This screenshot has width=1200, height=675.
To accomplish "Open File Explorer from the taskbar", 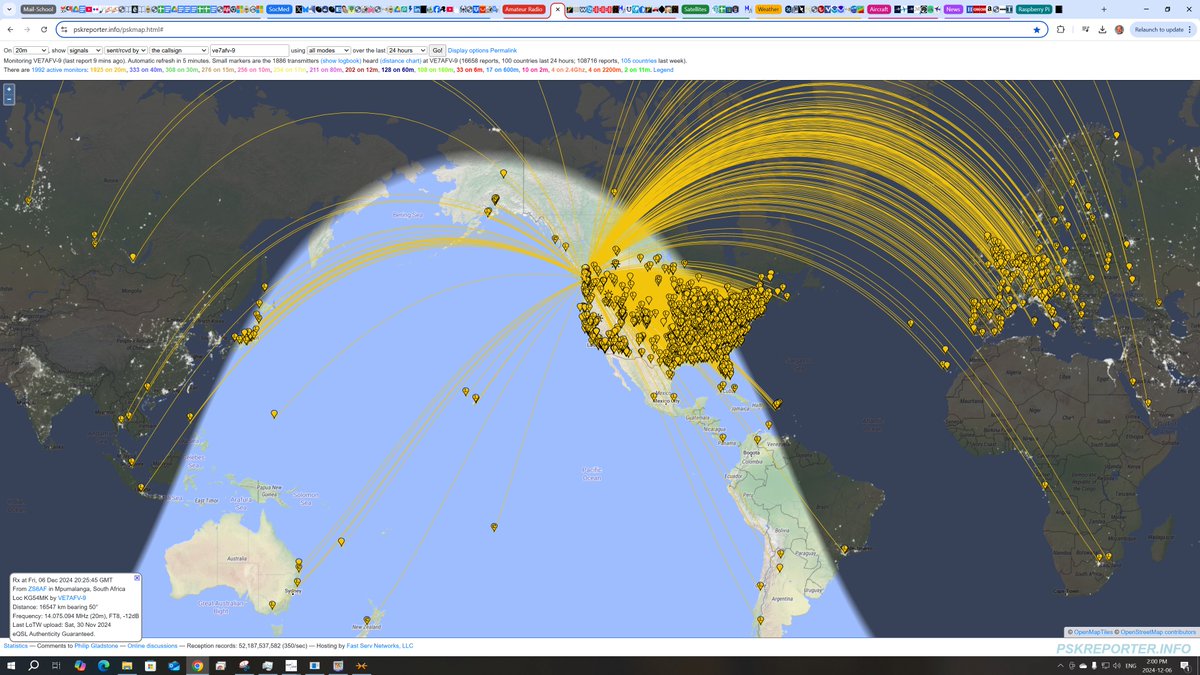I will (x=127, y=665).
